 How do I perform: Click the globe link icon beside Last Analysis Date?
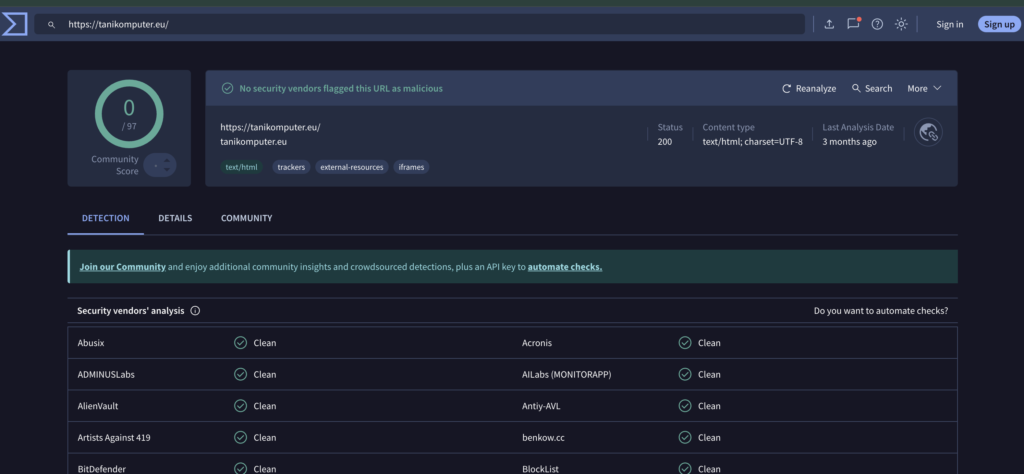coord(928,133)
